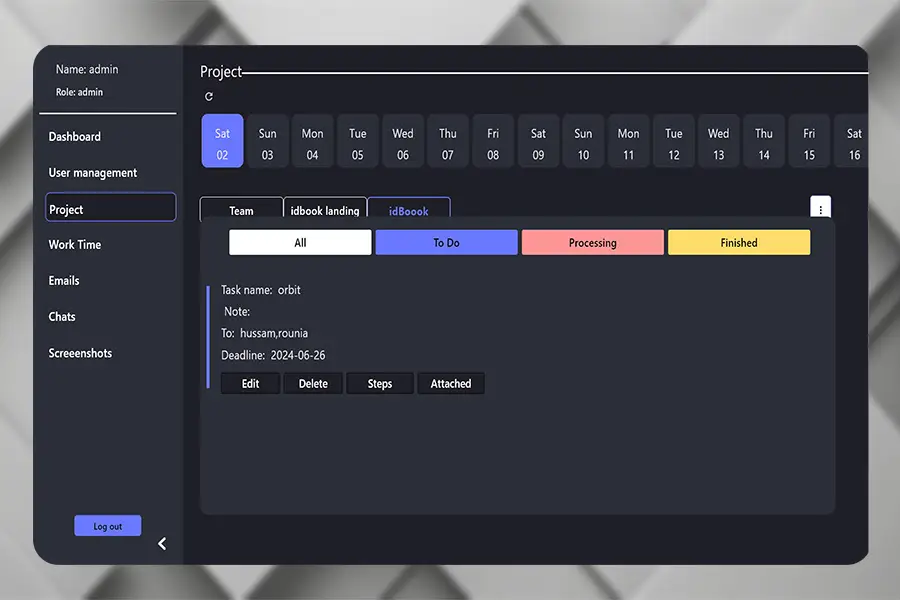Refresh the project task list
This screenshot has height=600, width=900.
click(x=209, y=96)
